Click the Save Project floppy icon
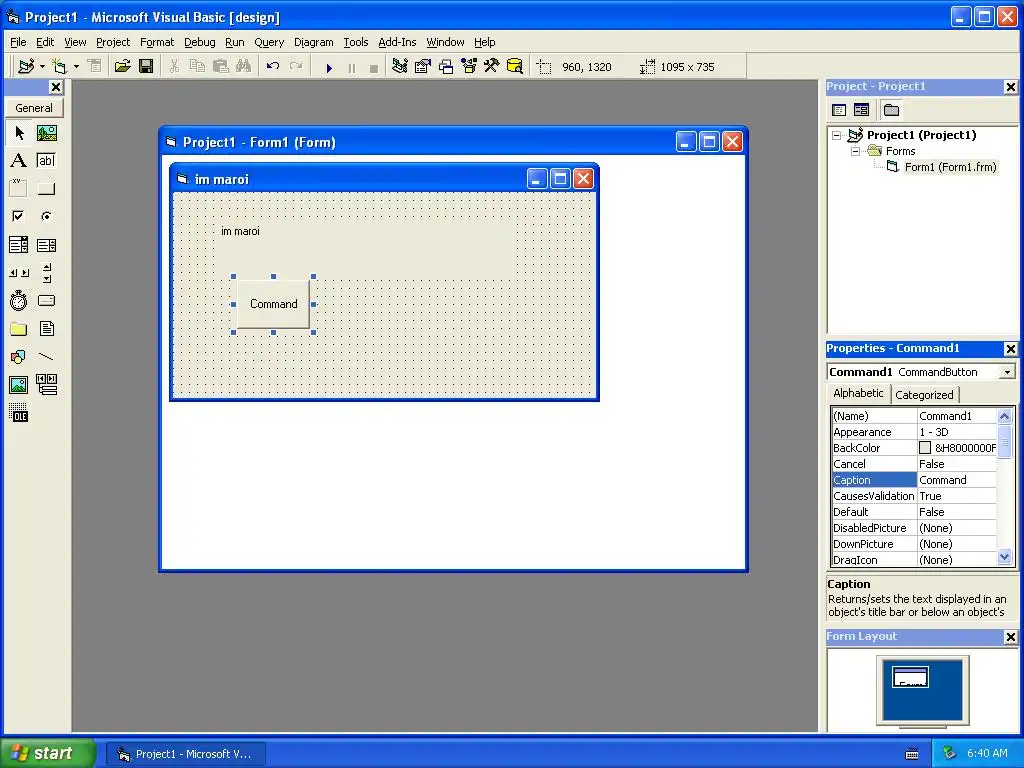This screenshot has height=768, width=1024. 146,67
